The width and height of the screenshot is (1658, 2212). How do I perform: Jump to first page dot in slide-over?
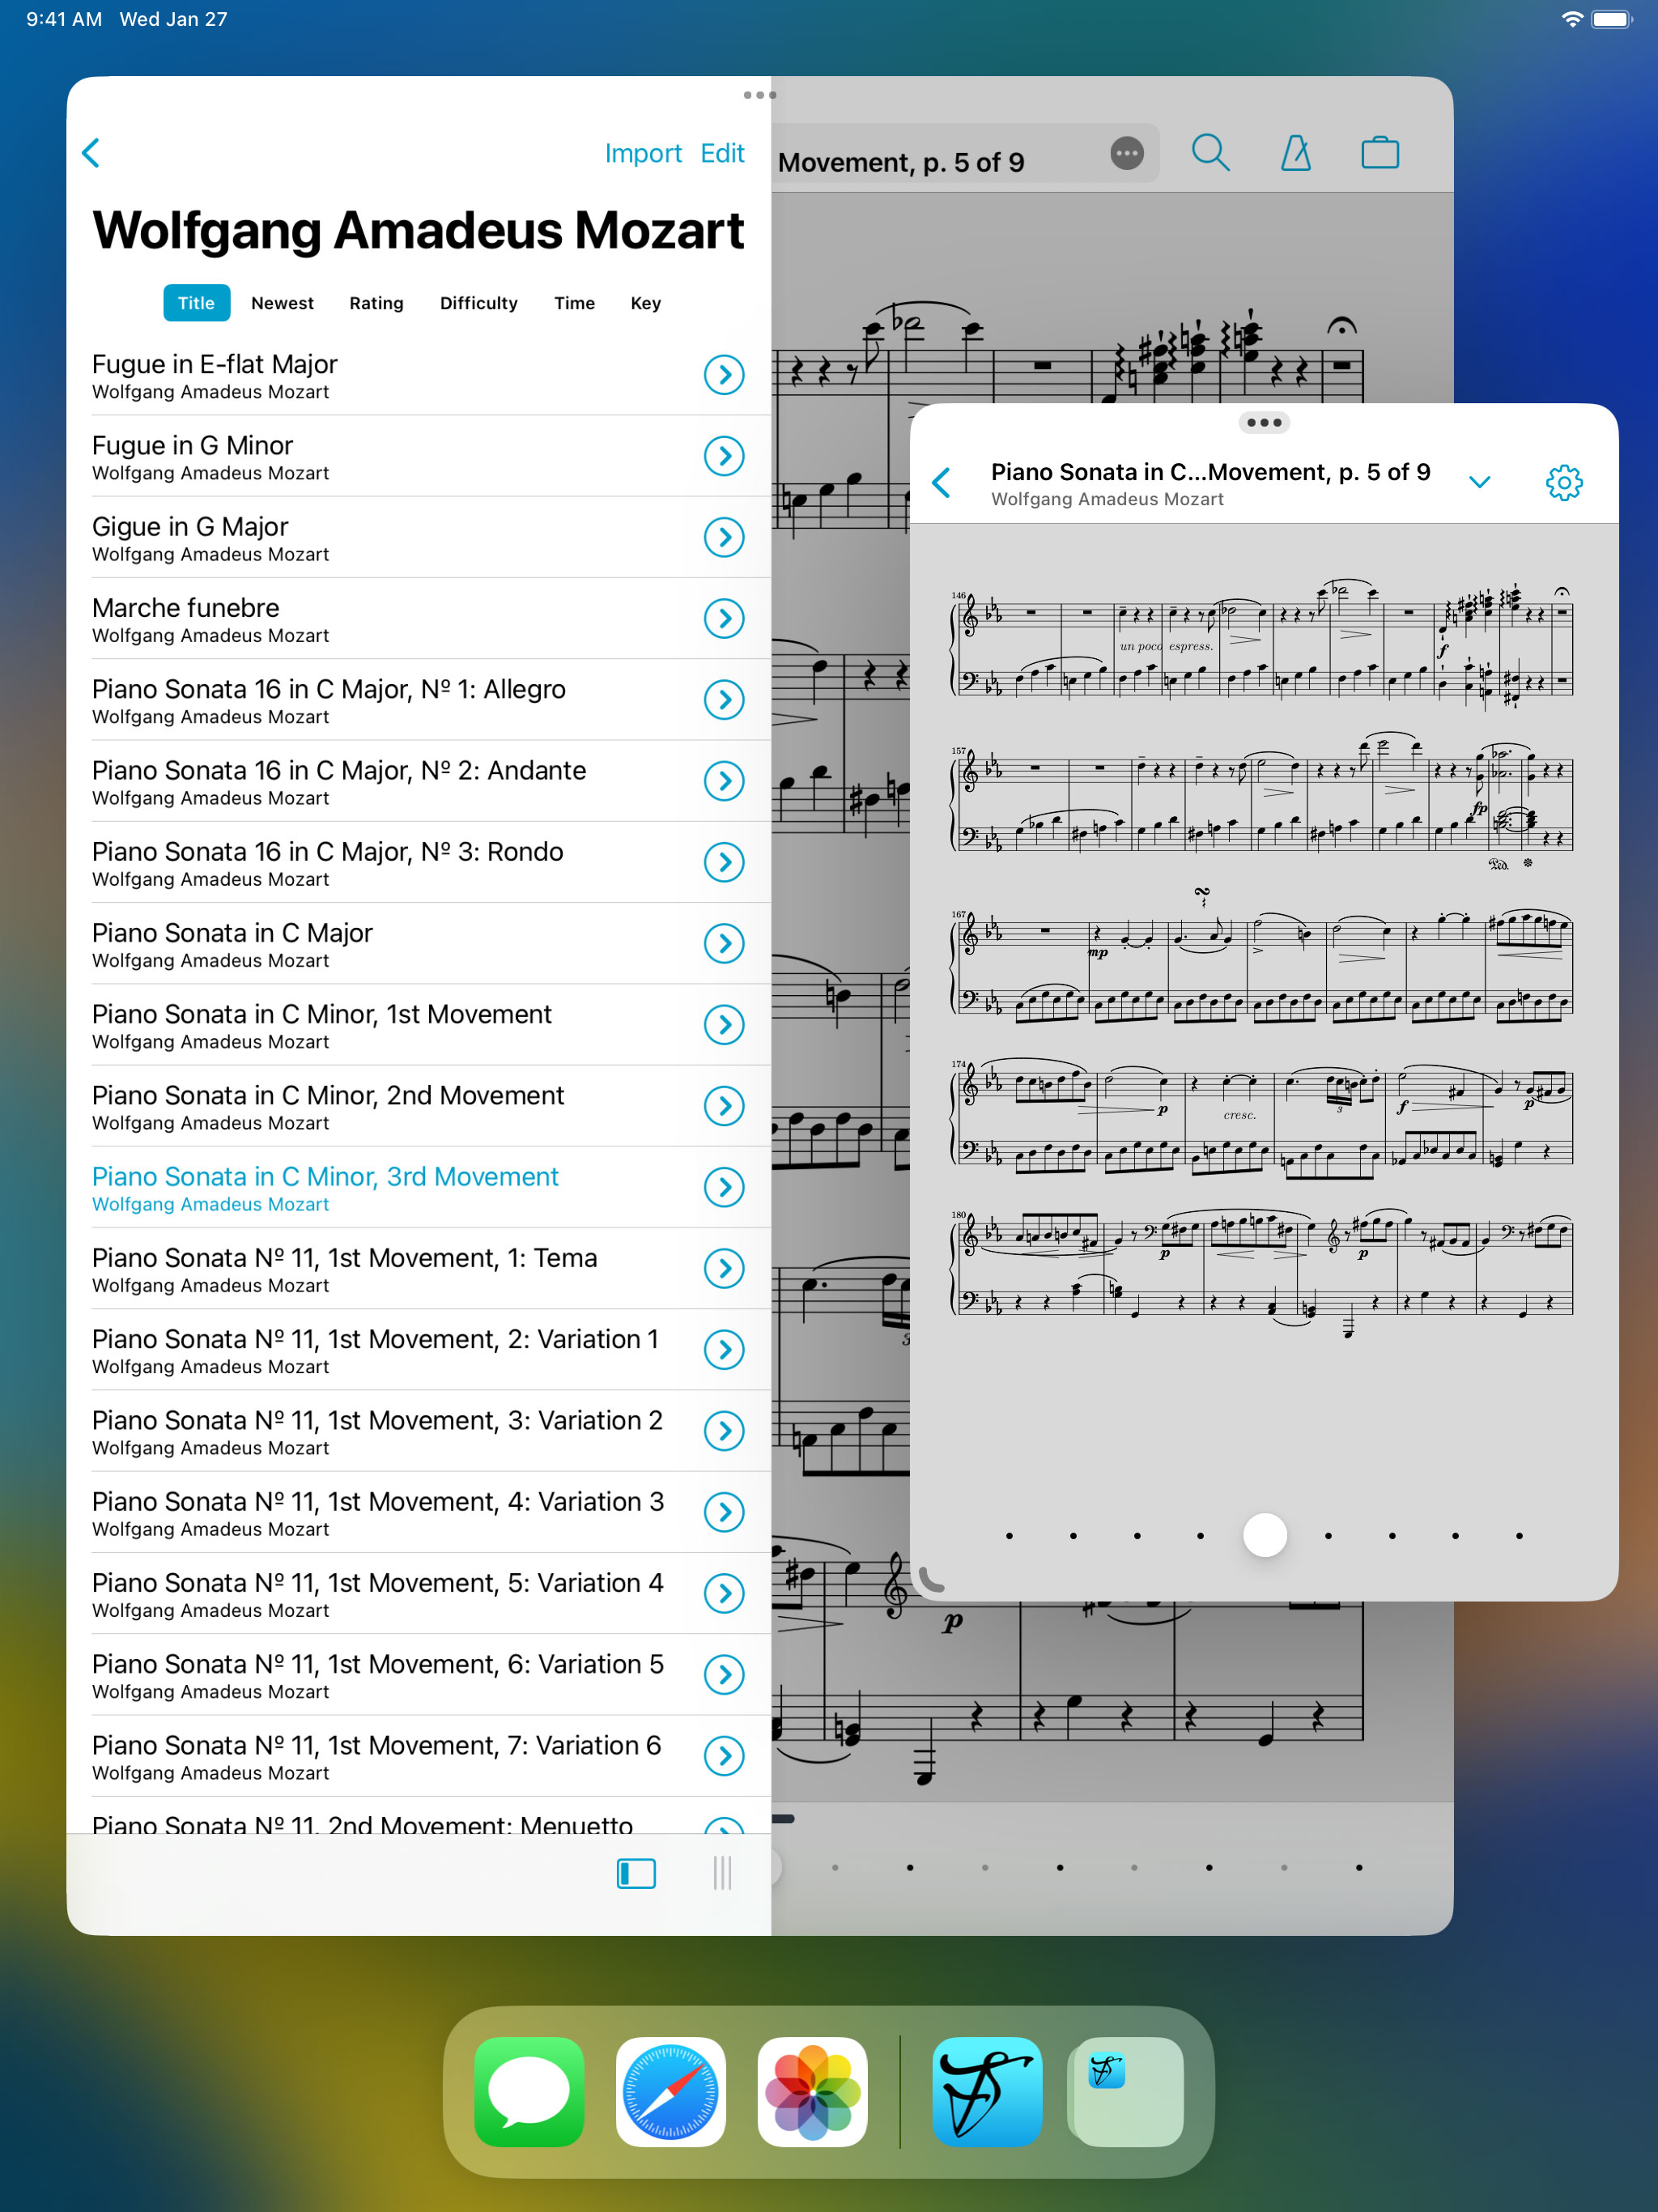click(x=1009, y=1536)
